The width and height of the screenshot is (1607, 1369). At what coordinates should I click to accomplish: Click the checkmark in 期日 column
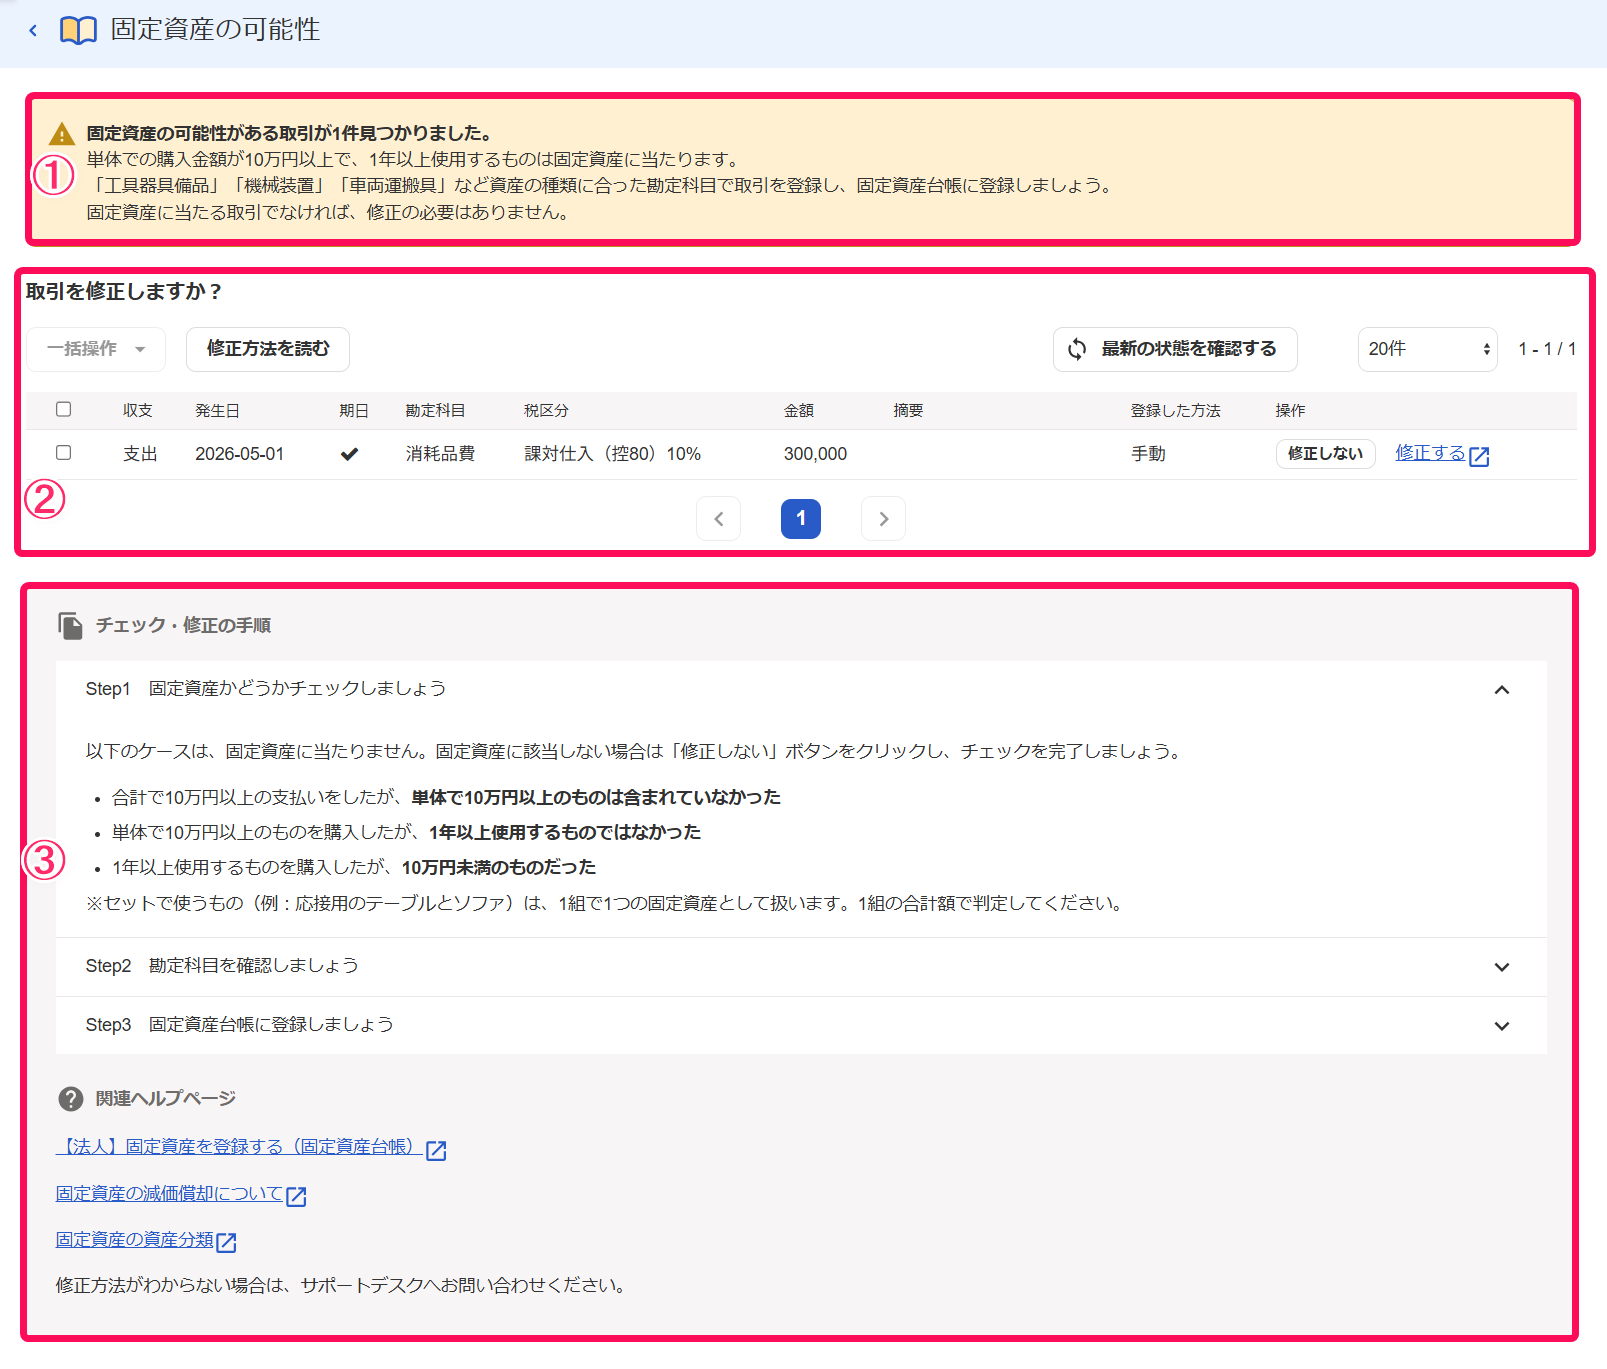point(349,454)
